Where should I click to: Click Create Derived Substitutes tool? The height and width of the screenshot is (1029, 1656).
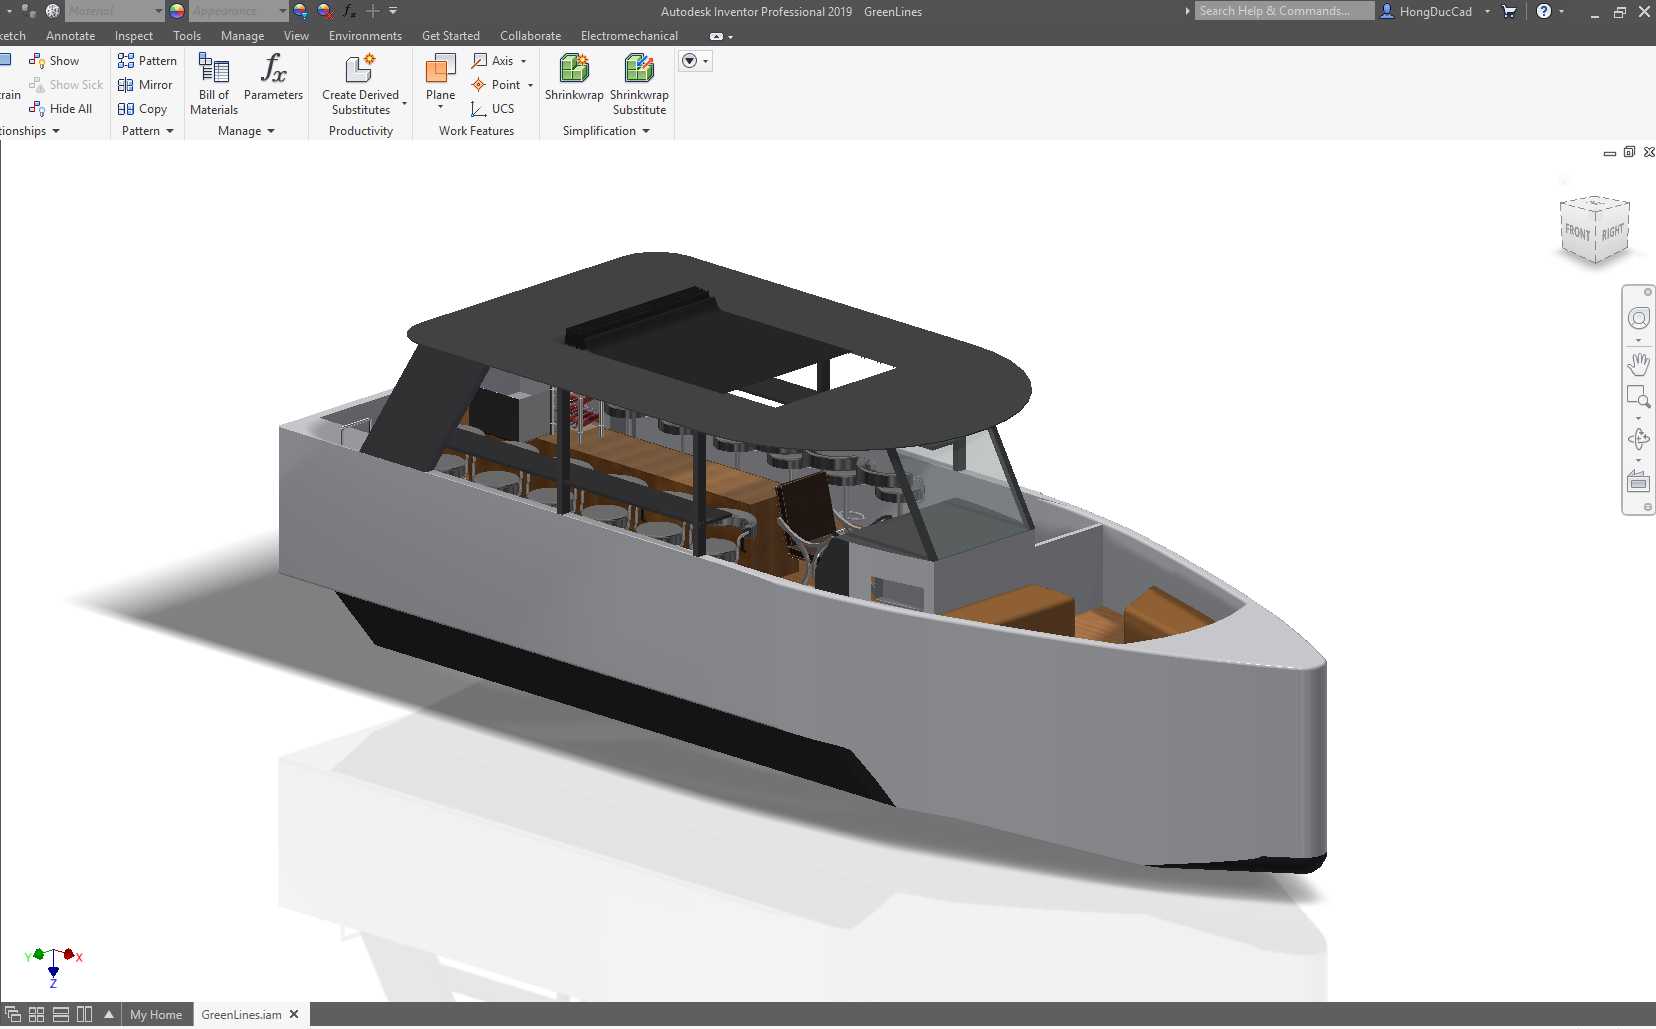click(x=361, y=84)
